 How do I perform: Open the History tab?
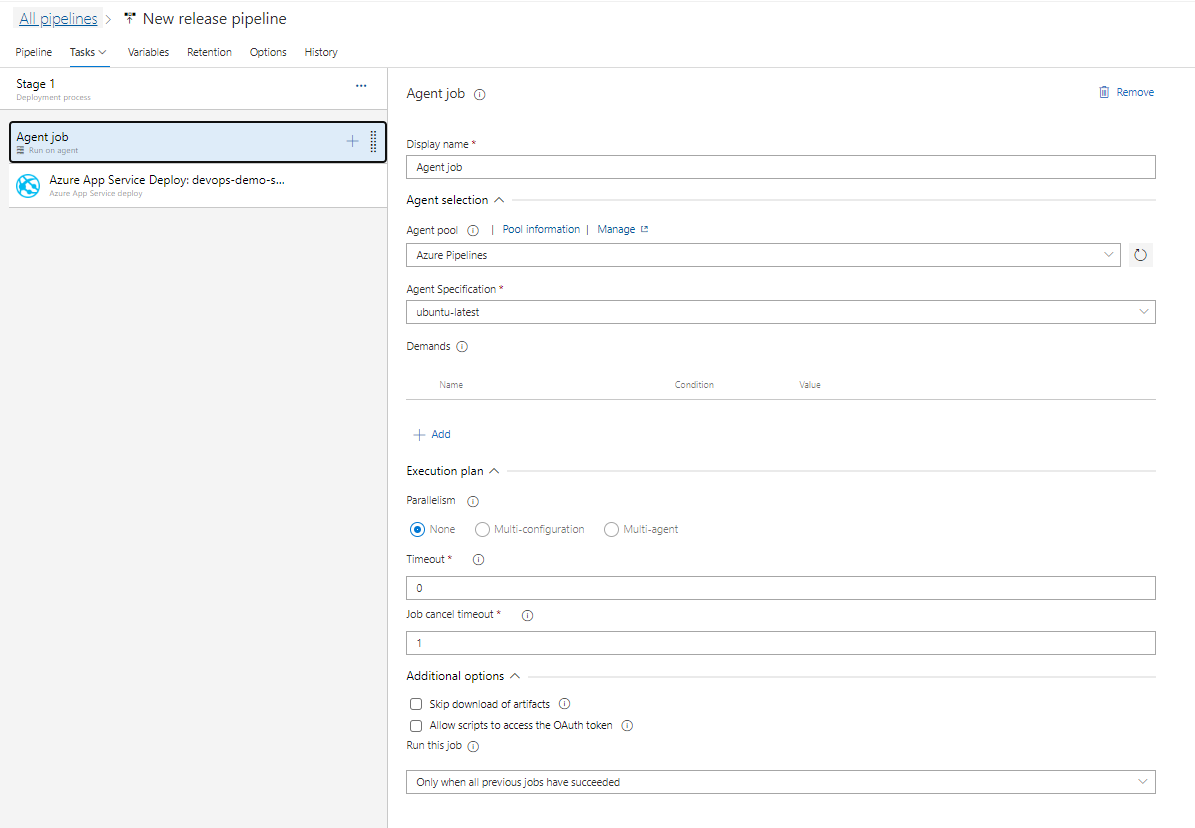pyautogui.click(x=321, y=52)
